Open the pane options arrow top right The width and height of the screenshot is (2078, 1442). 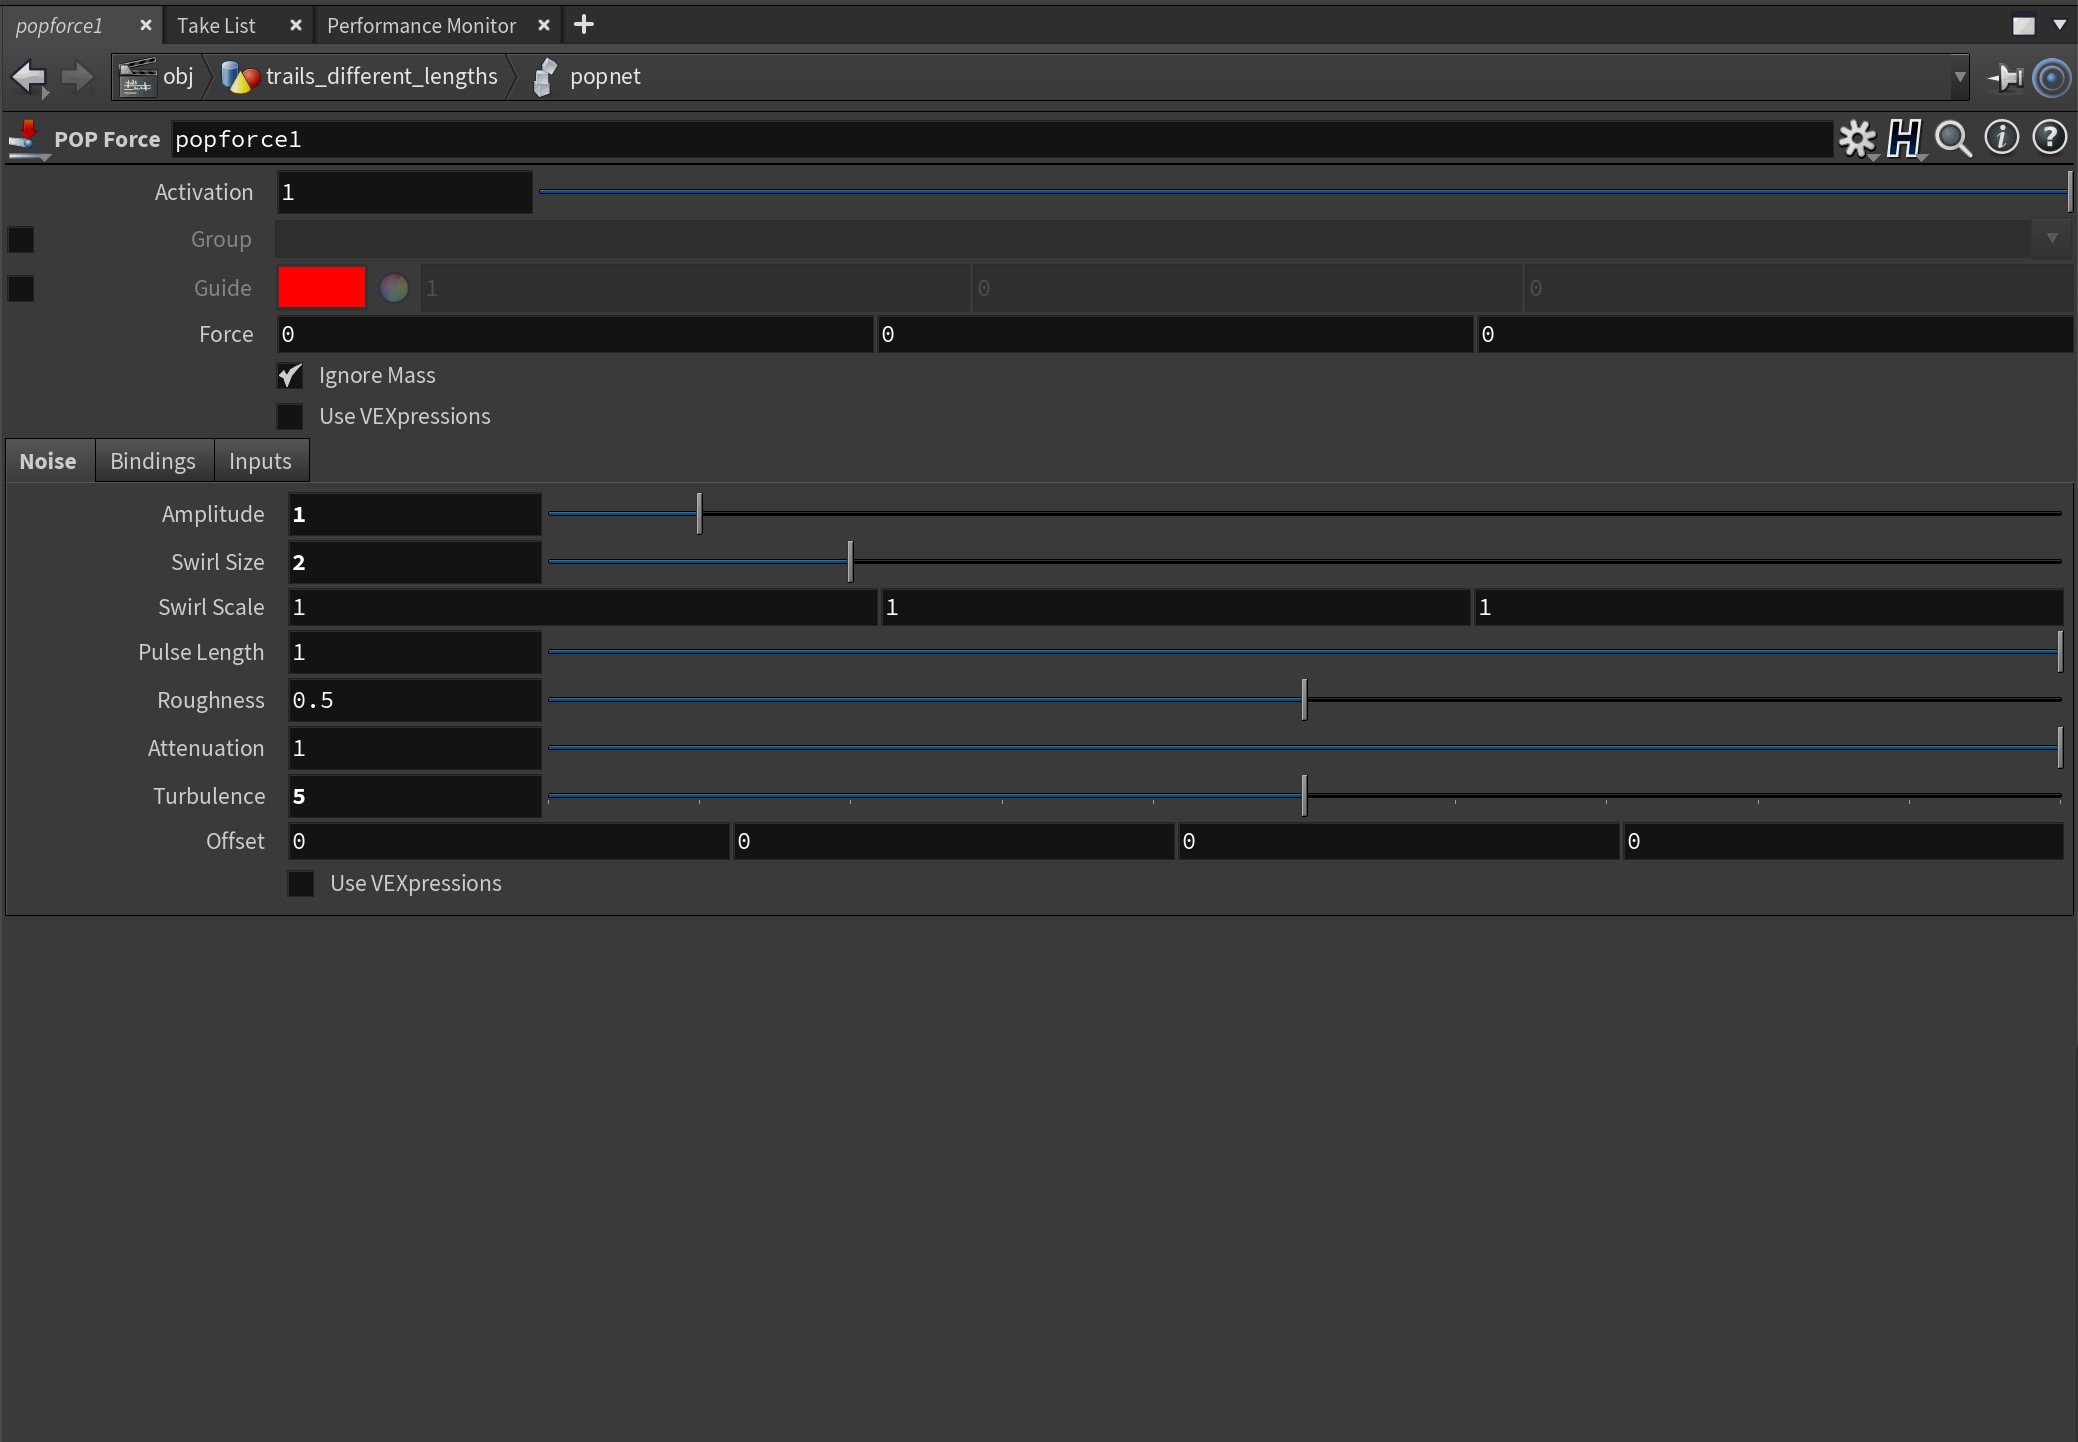tap(2060, 25)
